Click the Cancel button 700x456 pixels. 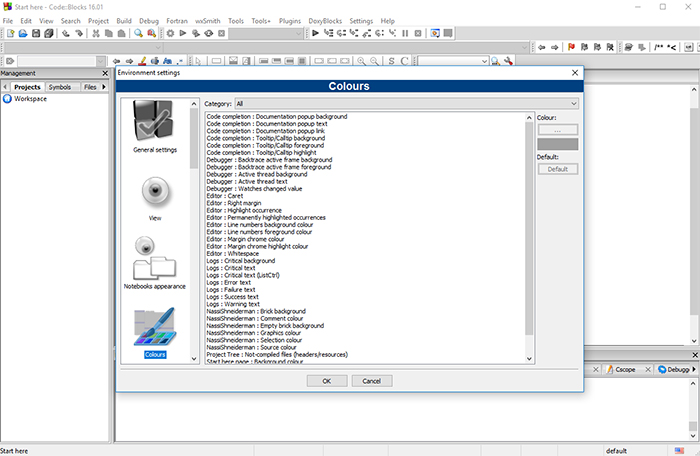pos(371,381)
